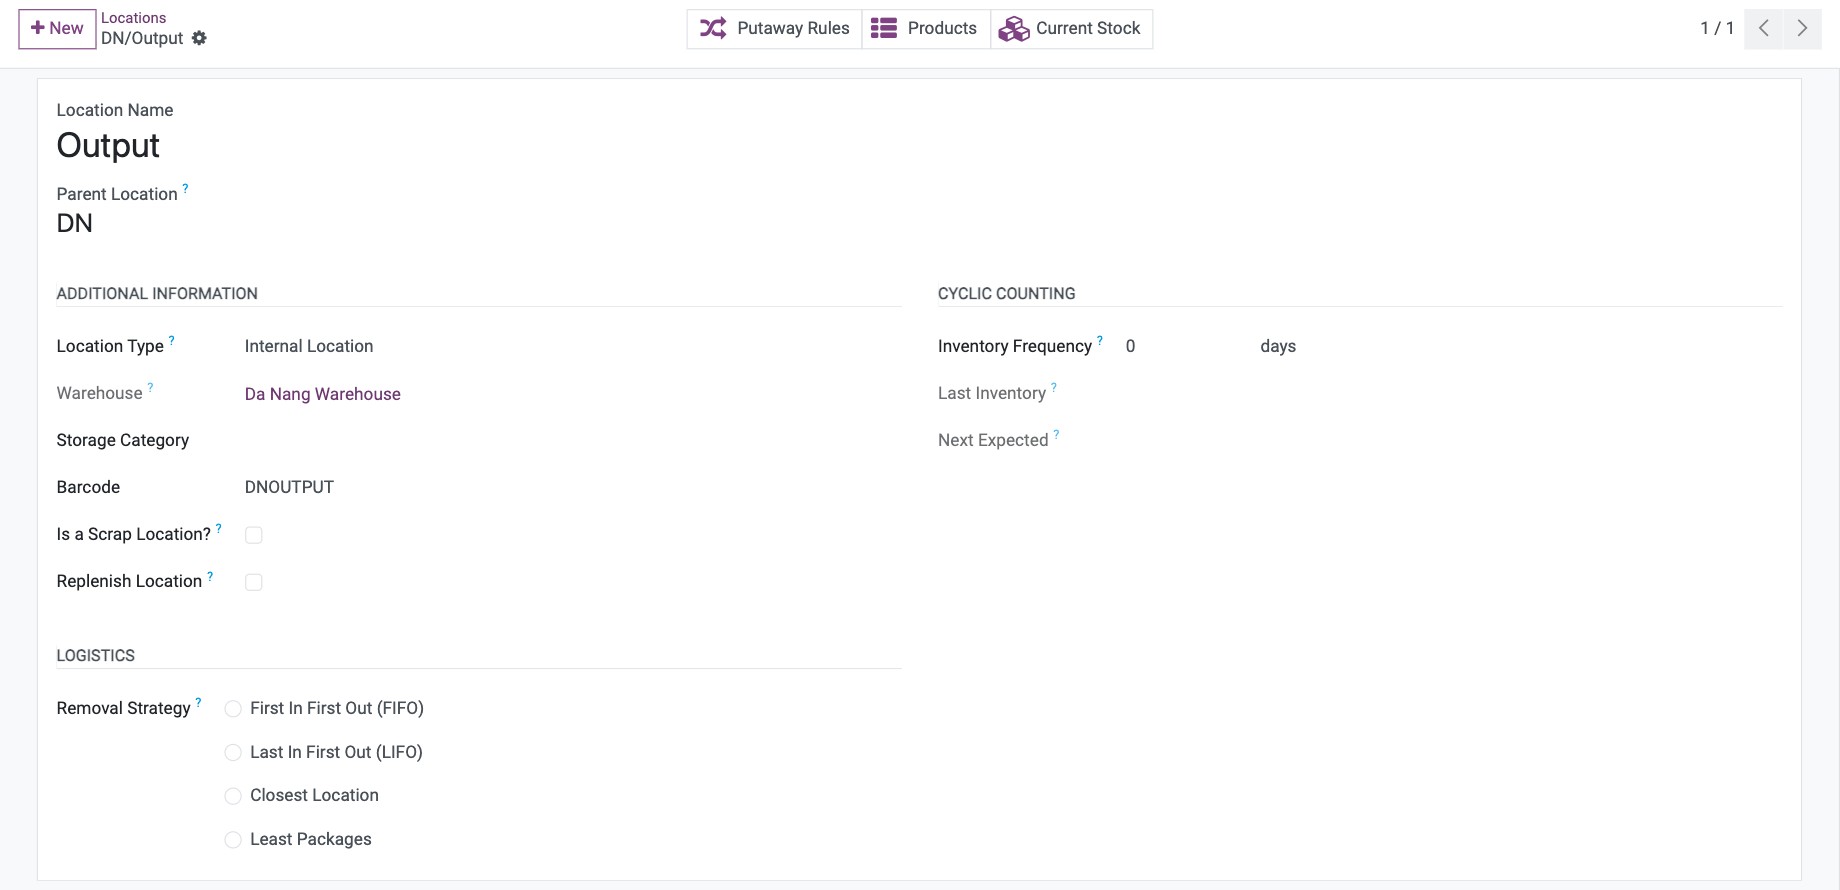
Task: Show help tooltip for Parent Location
Action: 185,188
